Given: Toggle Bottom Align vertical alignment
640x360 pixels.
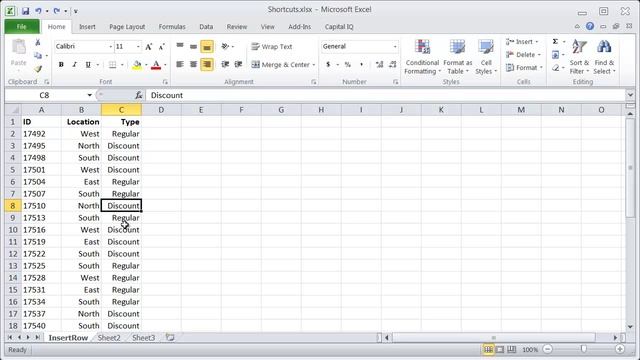Looking at the screenshot, I should tap(207, 47).
